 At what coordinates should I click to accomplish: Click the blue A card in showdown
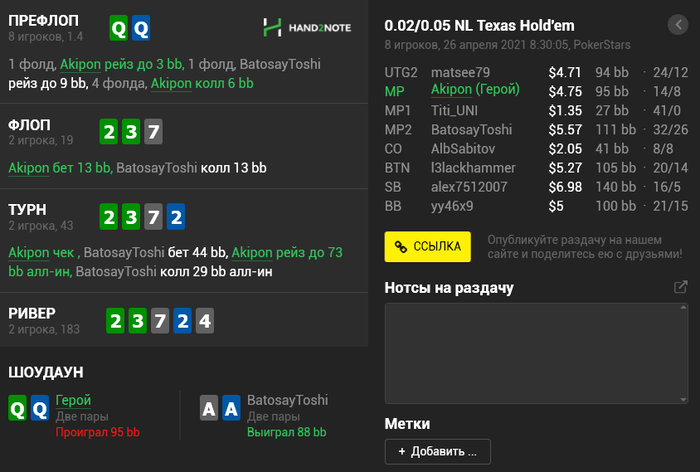point(231,408)
